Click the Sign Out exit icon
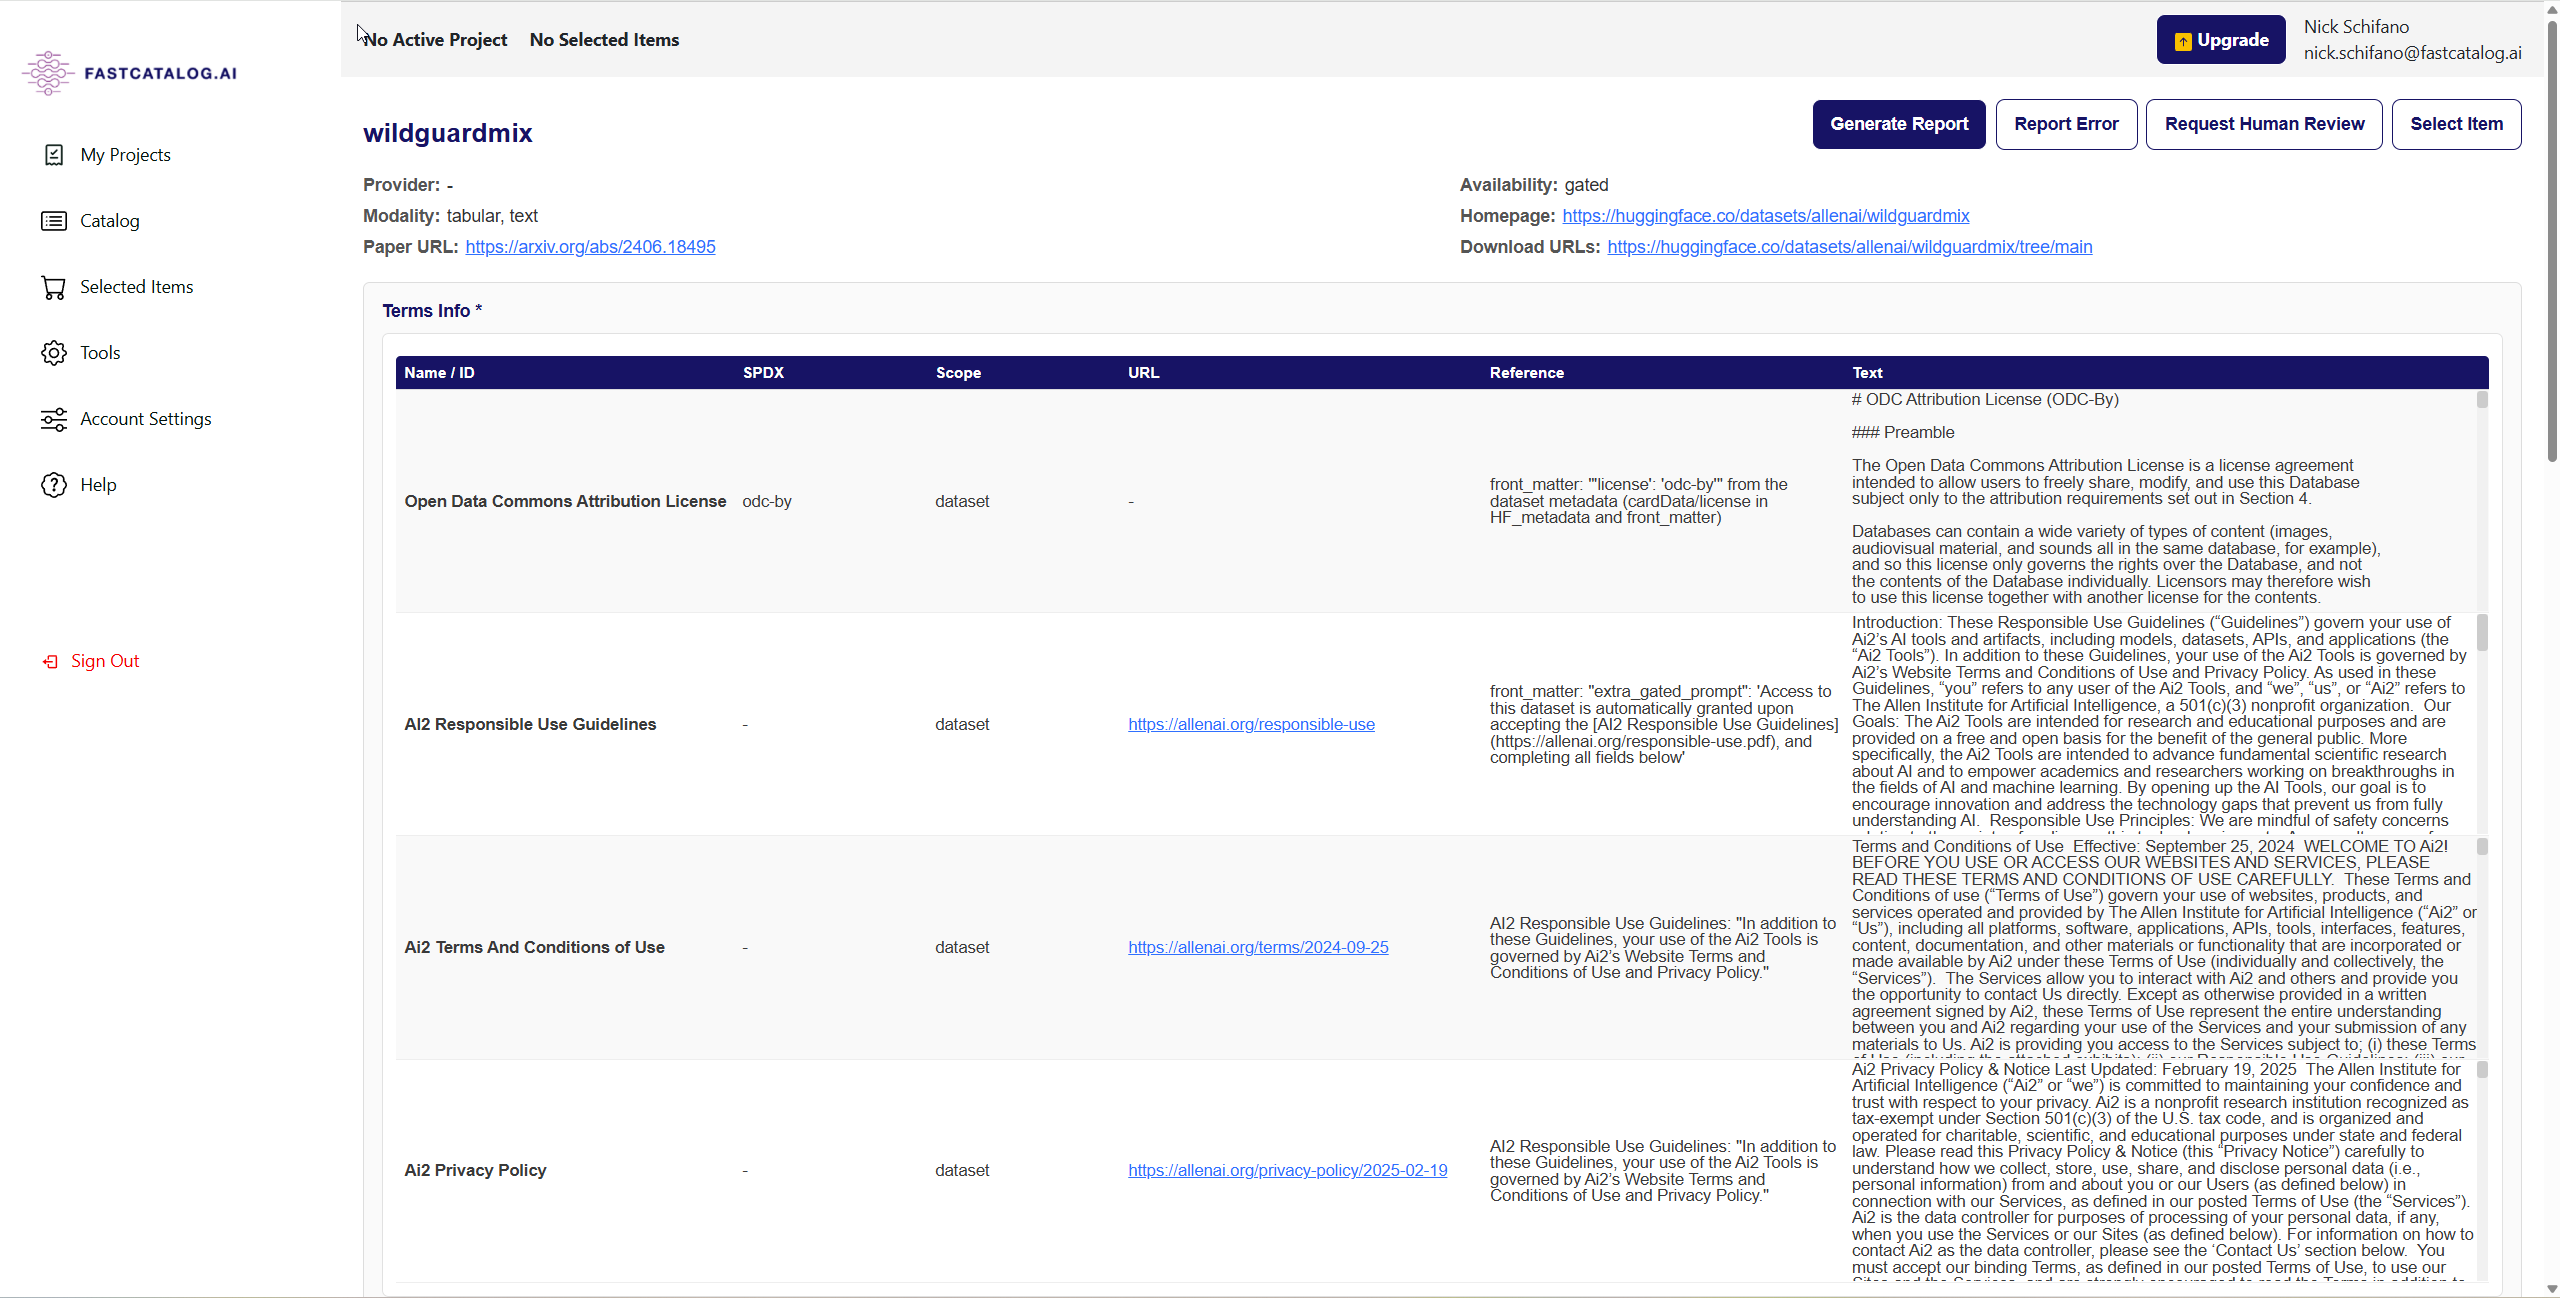Viewport: 2560px width, 1298px height. click(x=50, y=661)
